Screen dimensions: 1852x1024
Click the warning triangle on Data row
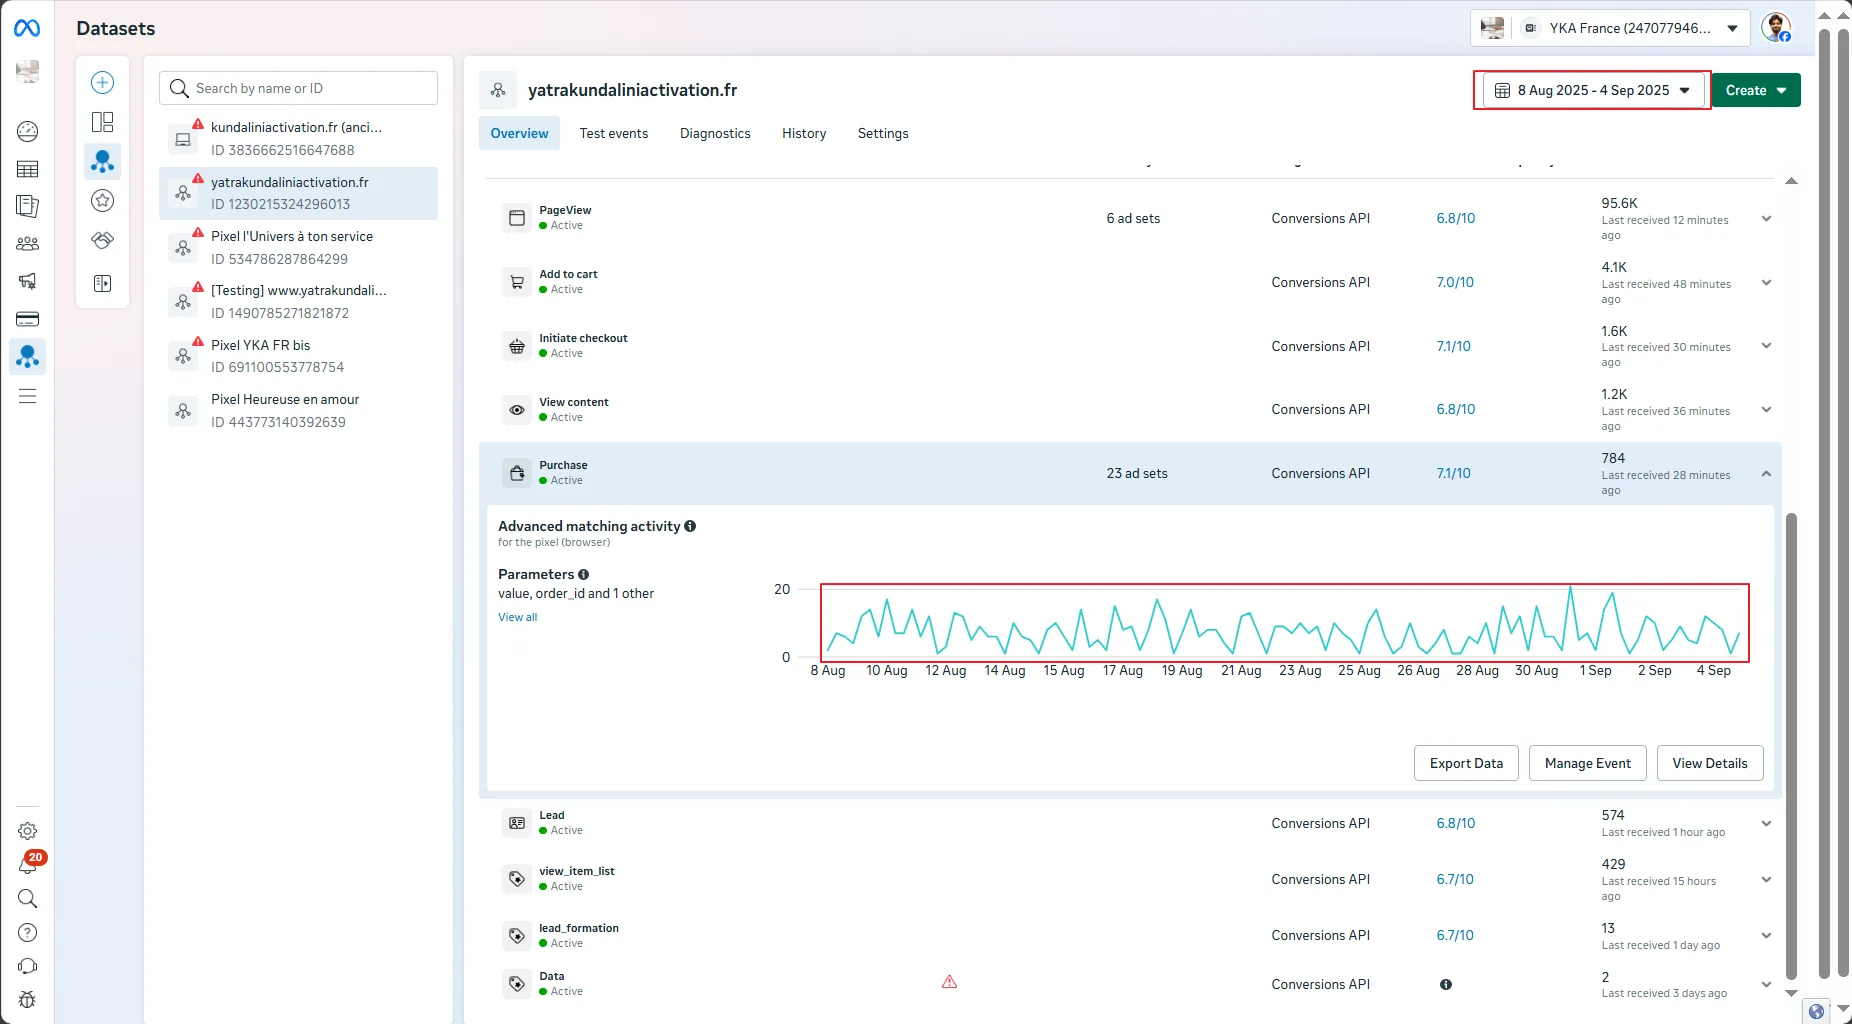tap(949, 982)
